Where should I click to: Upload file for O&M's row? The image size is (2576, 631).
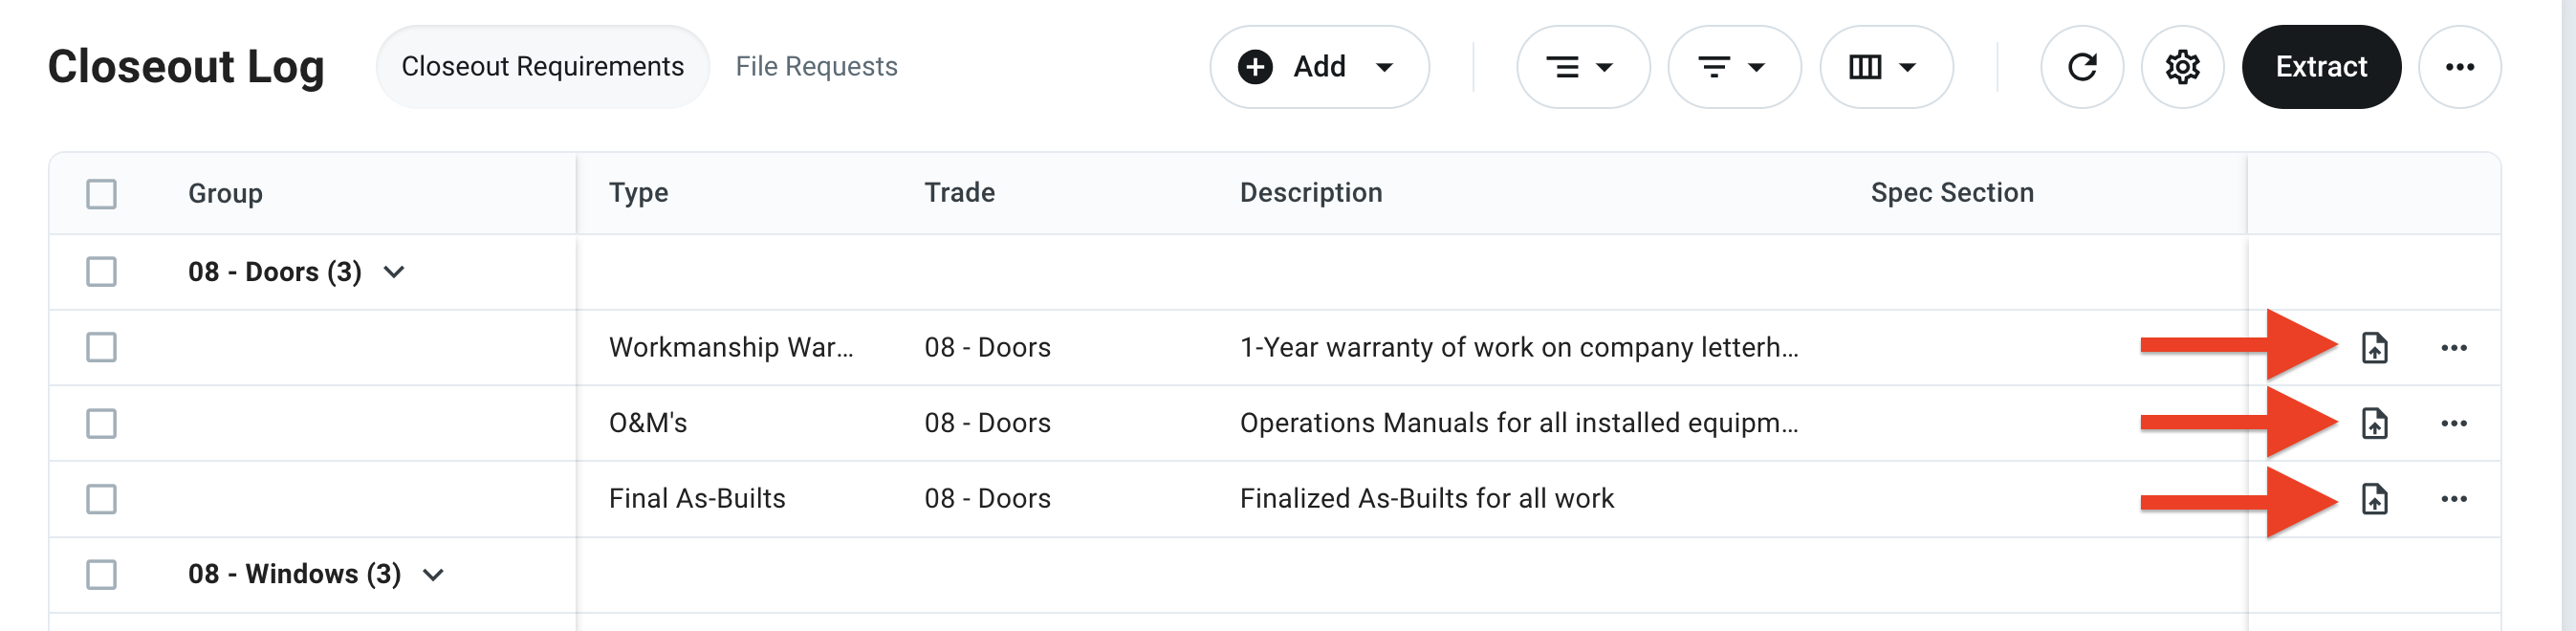2374,423
